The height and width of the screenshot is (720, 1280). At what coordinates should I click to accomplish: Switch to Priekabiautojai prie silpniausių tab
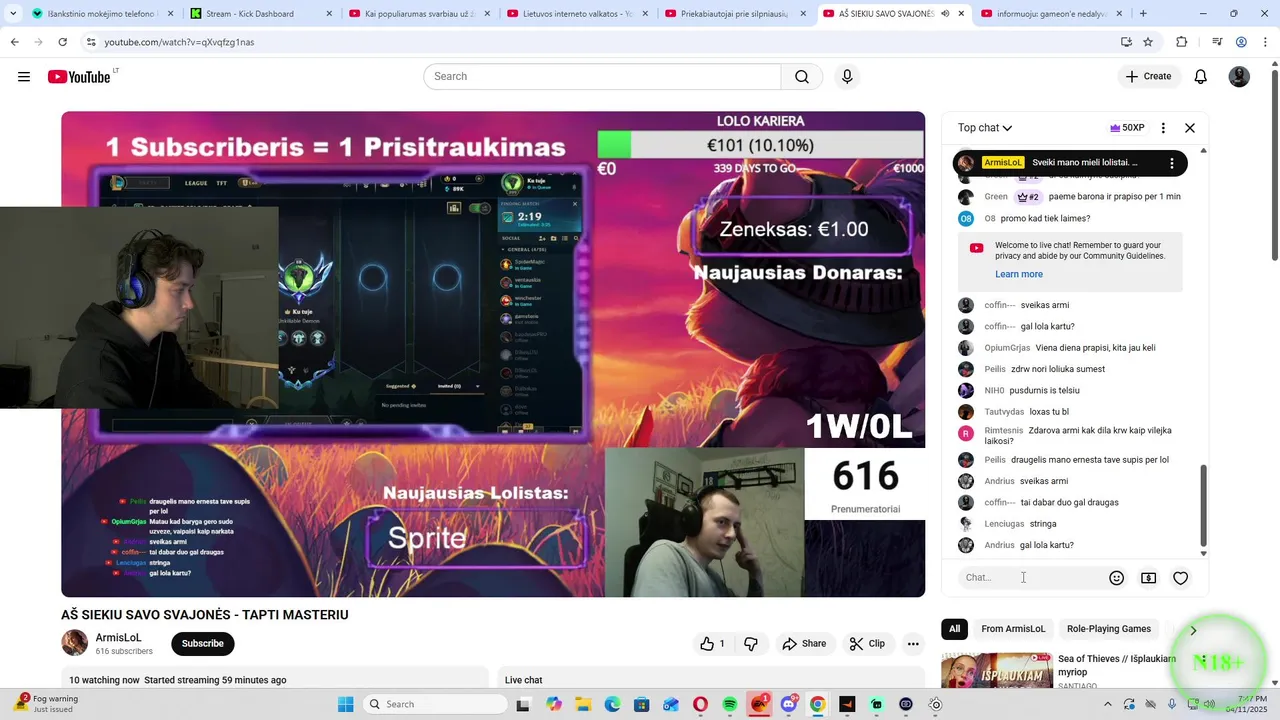point(733,14)
